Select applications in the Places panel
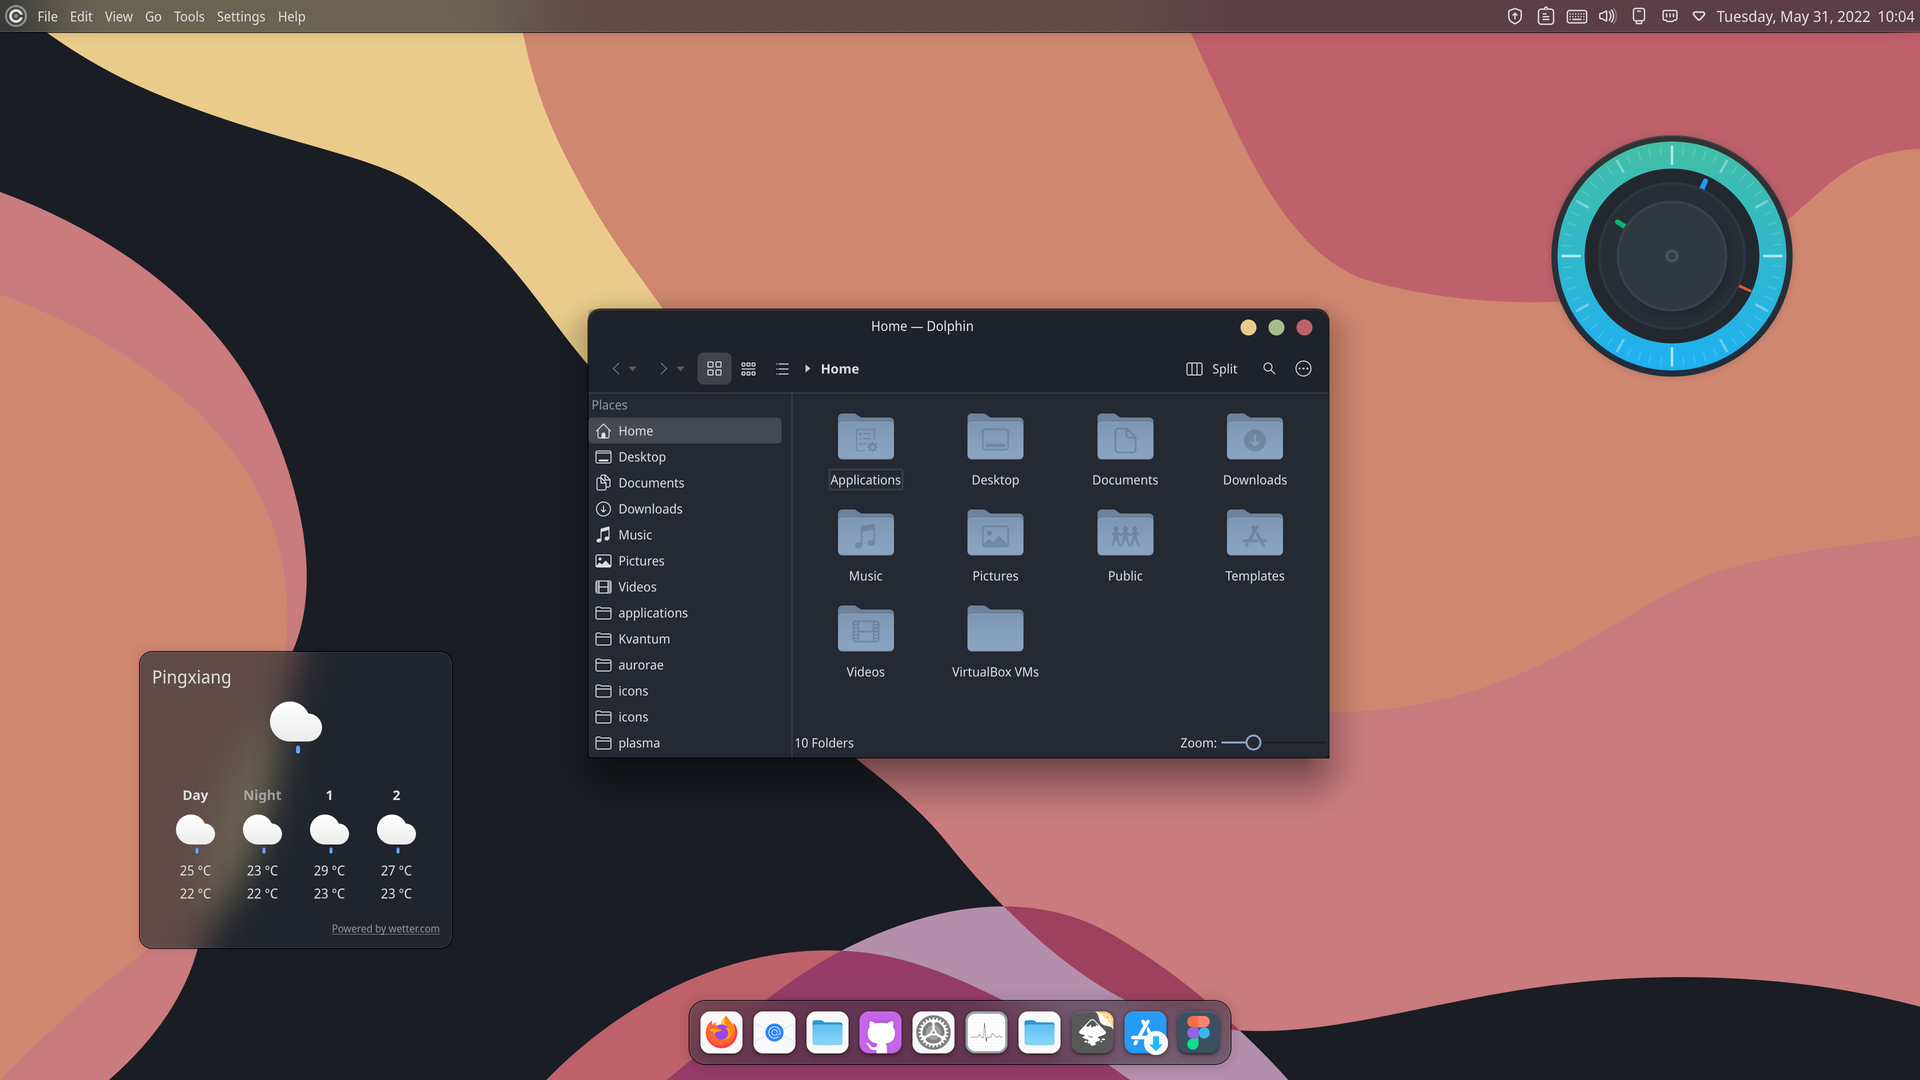The width and height of the screenshot is (1920, 1080). tap(685, 613)
